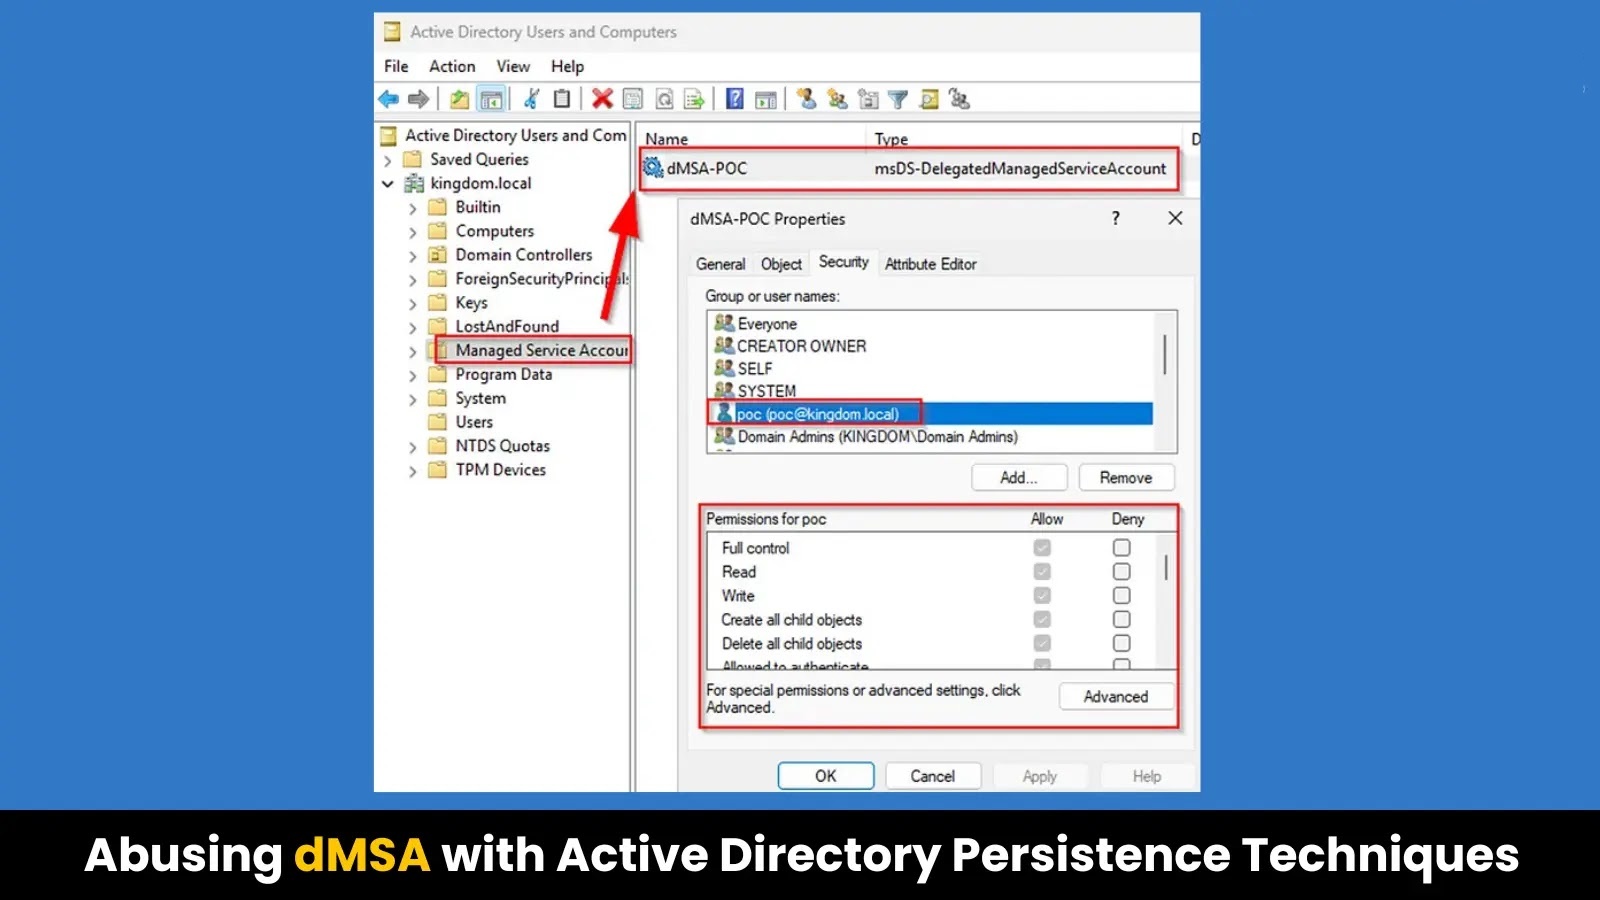The height and width of the screenshot is (900, 1600).
Task: Expand the TPM Devices node
Action: [x=412, y=471]
